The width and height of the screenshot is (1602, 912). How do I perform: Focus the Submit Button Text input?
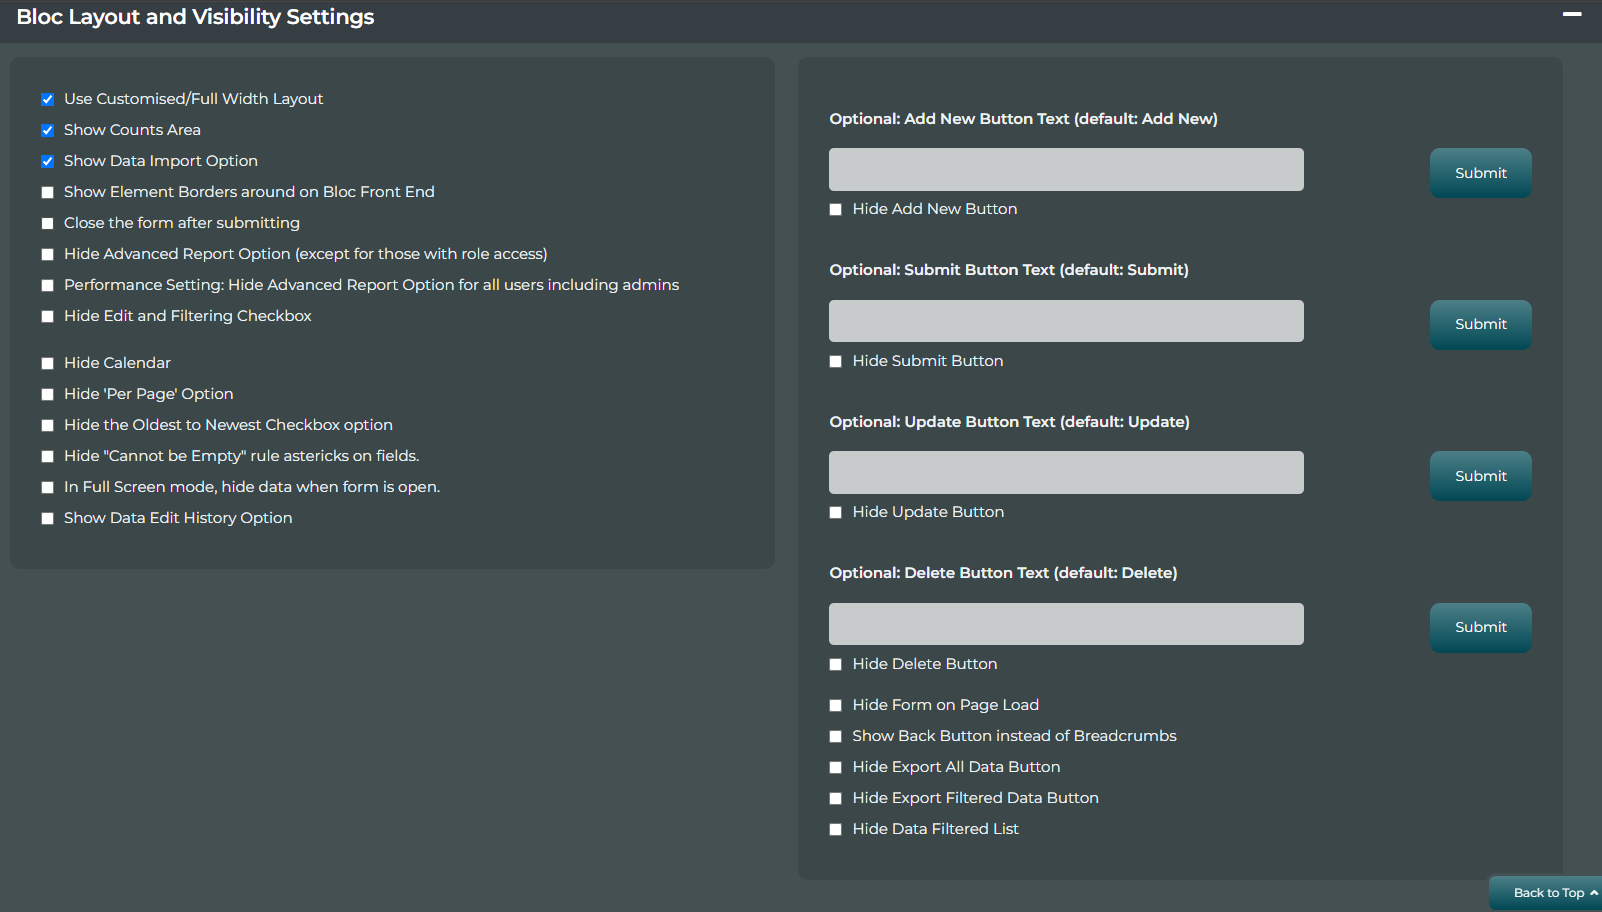coord(1065,321)
